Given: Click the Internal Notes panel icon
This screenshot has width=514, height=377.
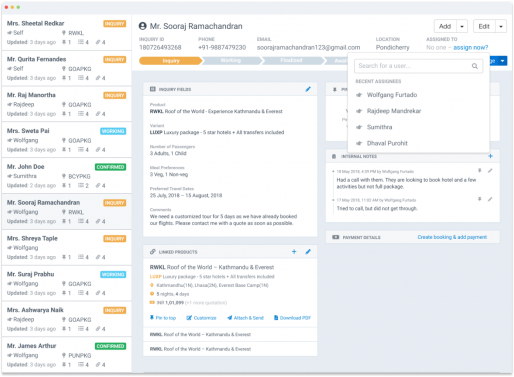Looking at the screenshot, I should coord(334,156).
